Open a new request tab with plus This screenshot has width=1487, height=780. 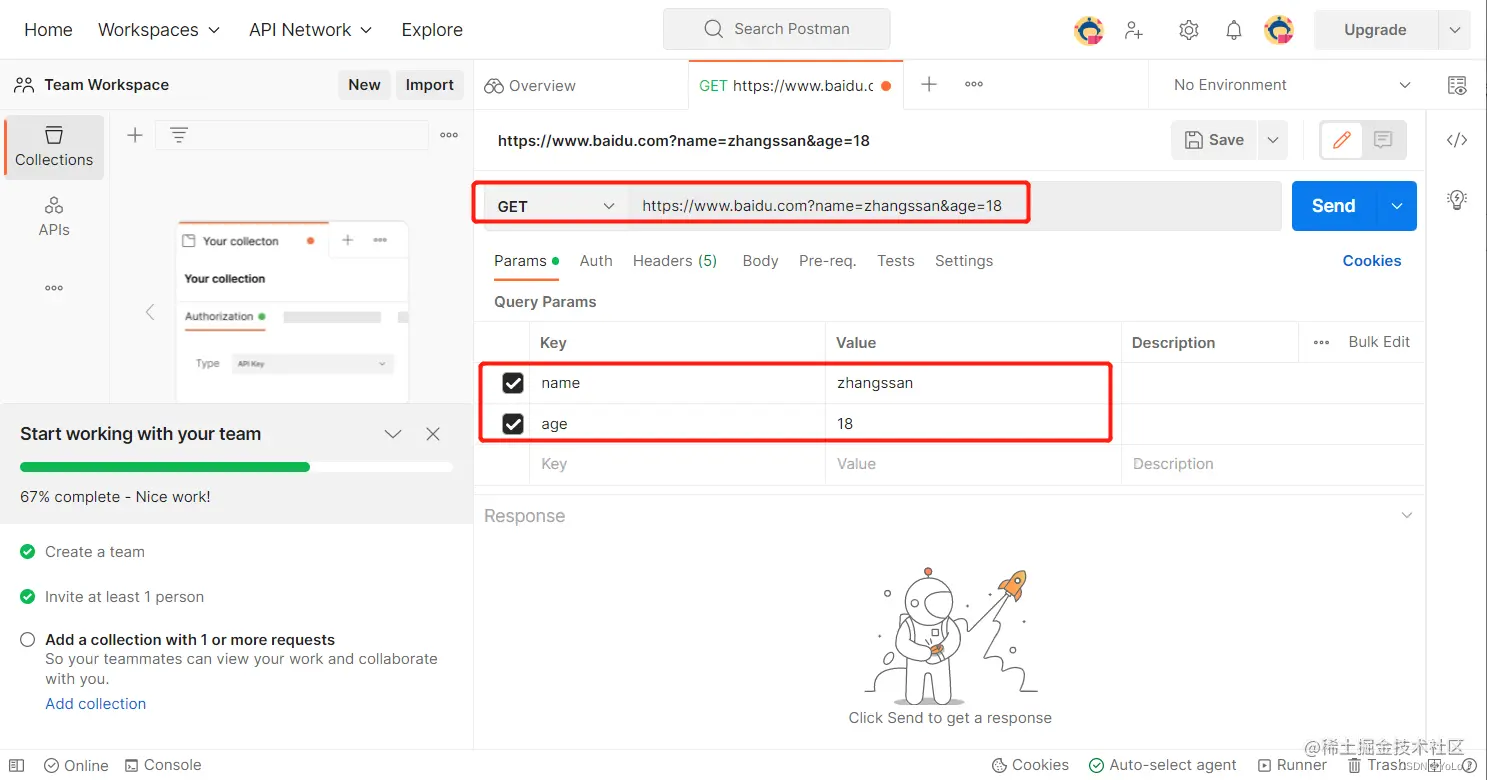(929, 84)
